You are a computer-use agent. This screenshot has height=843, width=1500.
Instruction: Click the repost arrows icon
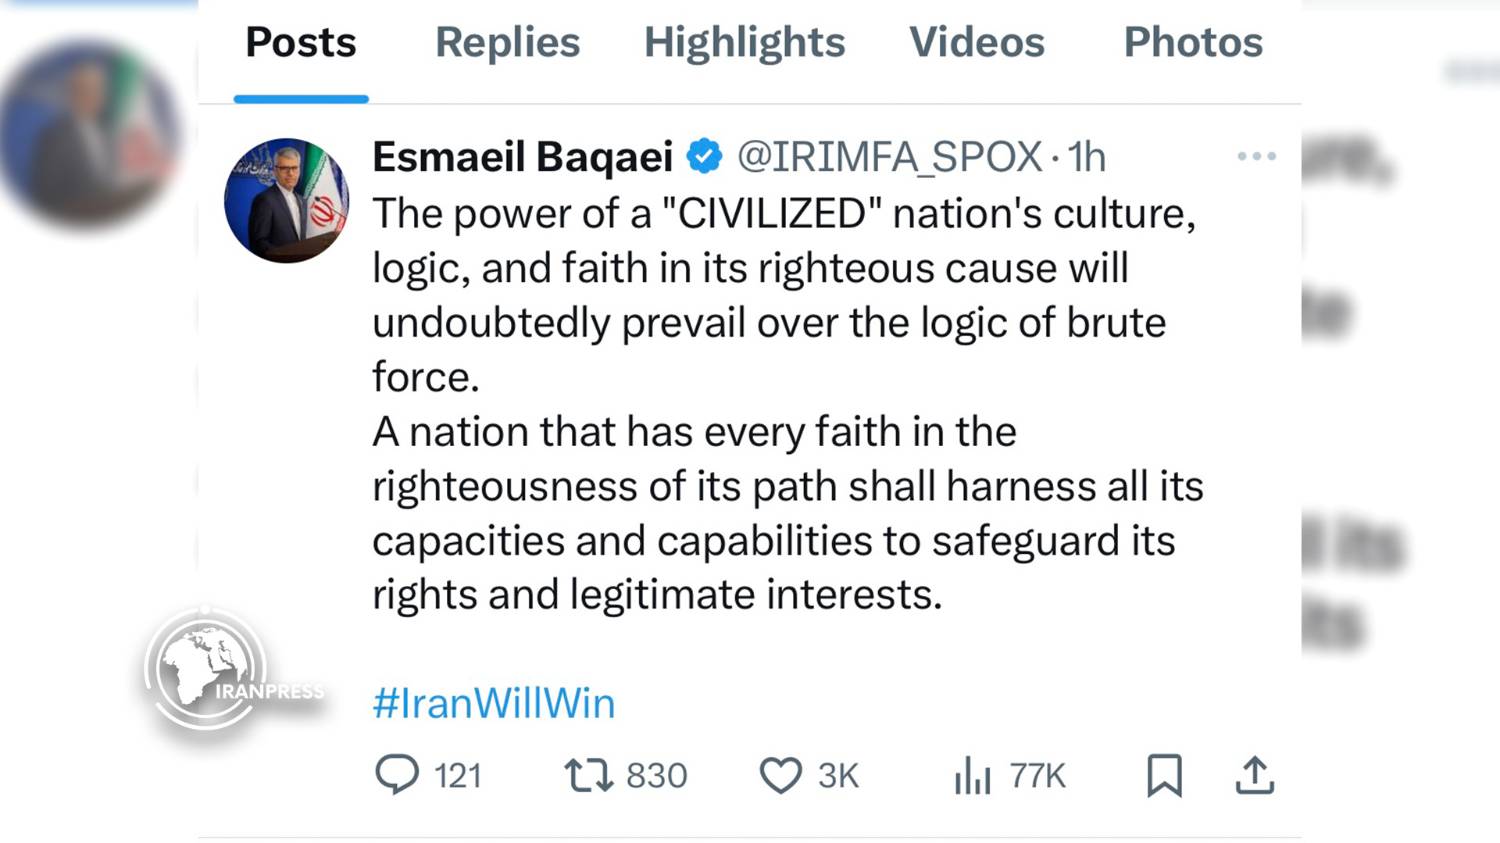(x=589, y=775)
